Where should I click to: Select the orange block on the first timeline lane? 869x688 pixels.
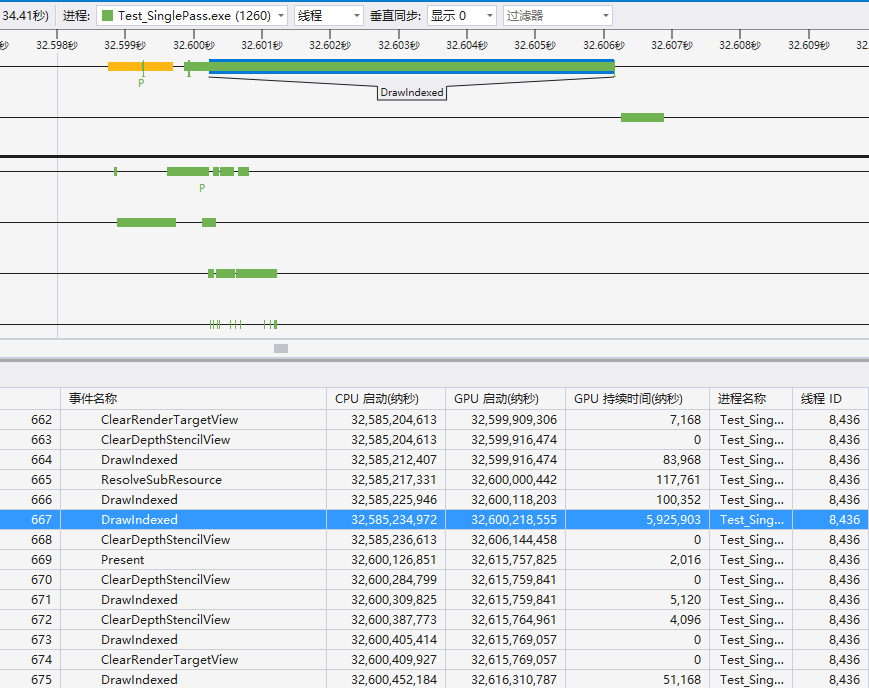point(140,67)
